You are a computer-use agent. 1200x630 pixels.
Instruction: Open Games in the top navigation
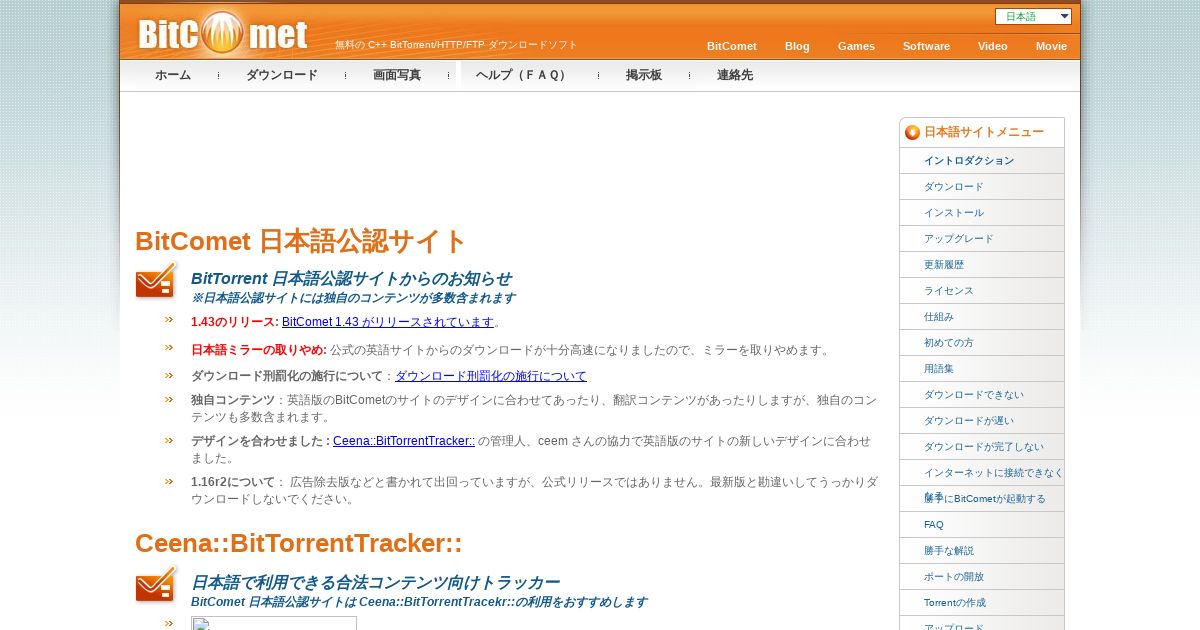(x=856, y=46)
